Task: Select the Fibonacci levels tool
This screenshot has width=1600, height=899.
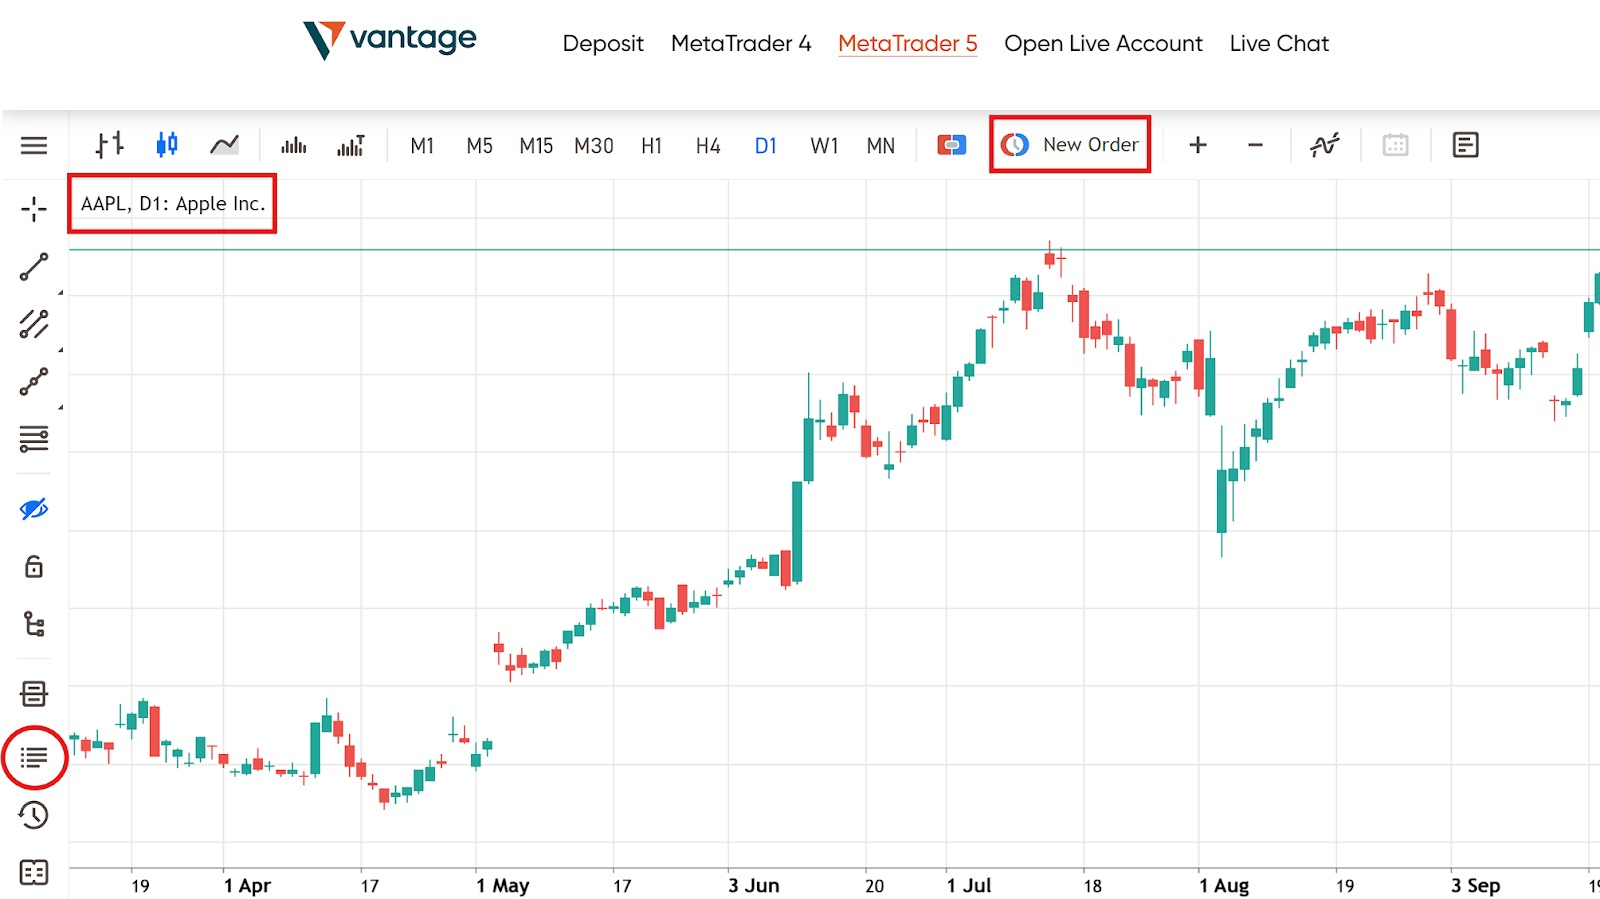Action: tap(34, 439)
